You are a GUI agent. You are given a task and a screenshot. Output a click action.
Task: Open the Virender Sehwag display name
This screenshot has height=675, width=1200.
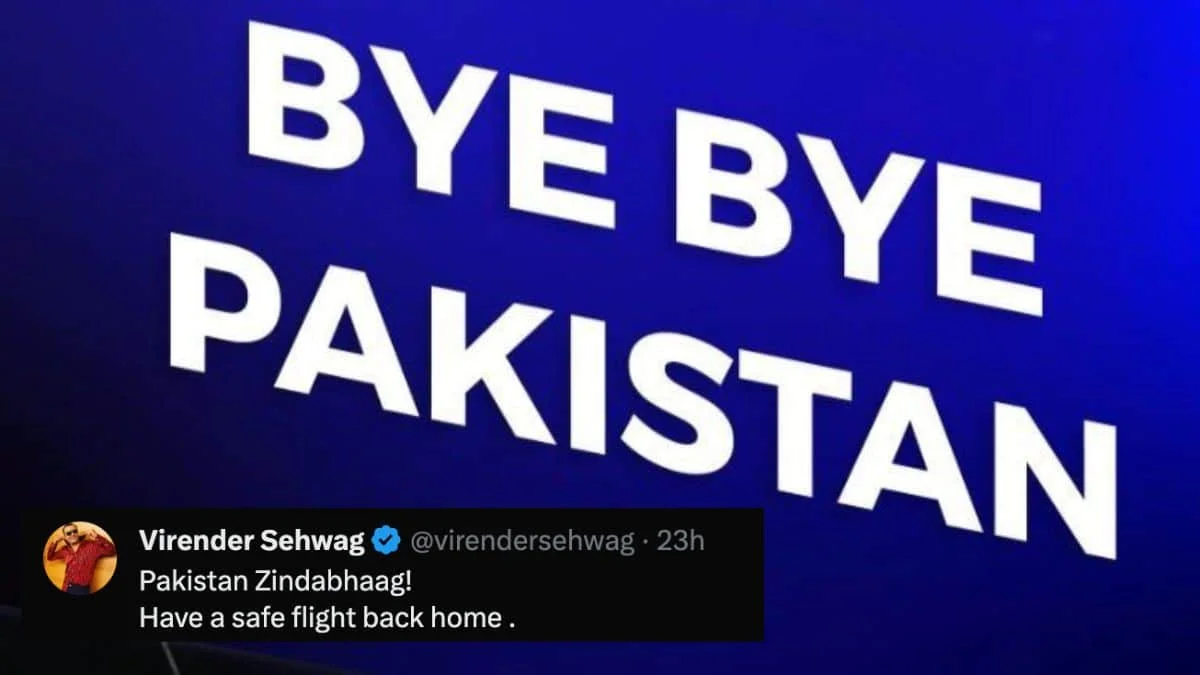pos(252,542)
